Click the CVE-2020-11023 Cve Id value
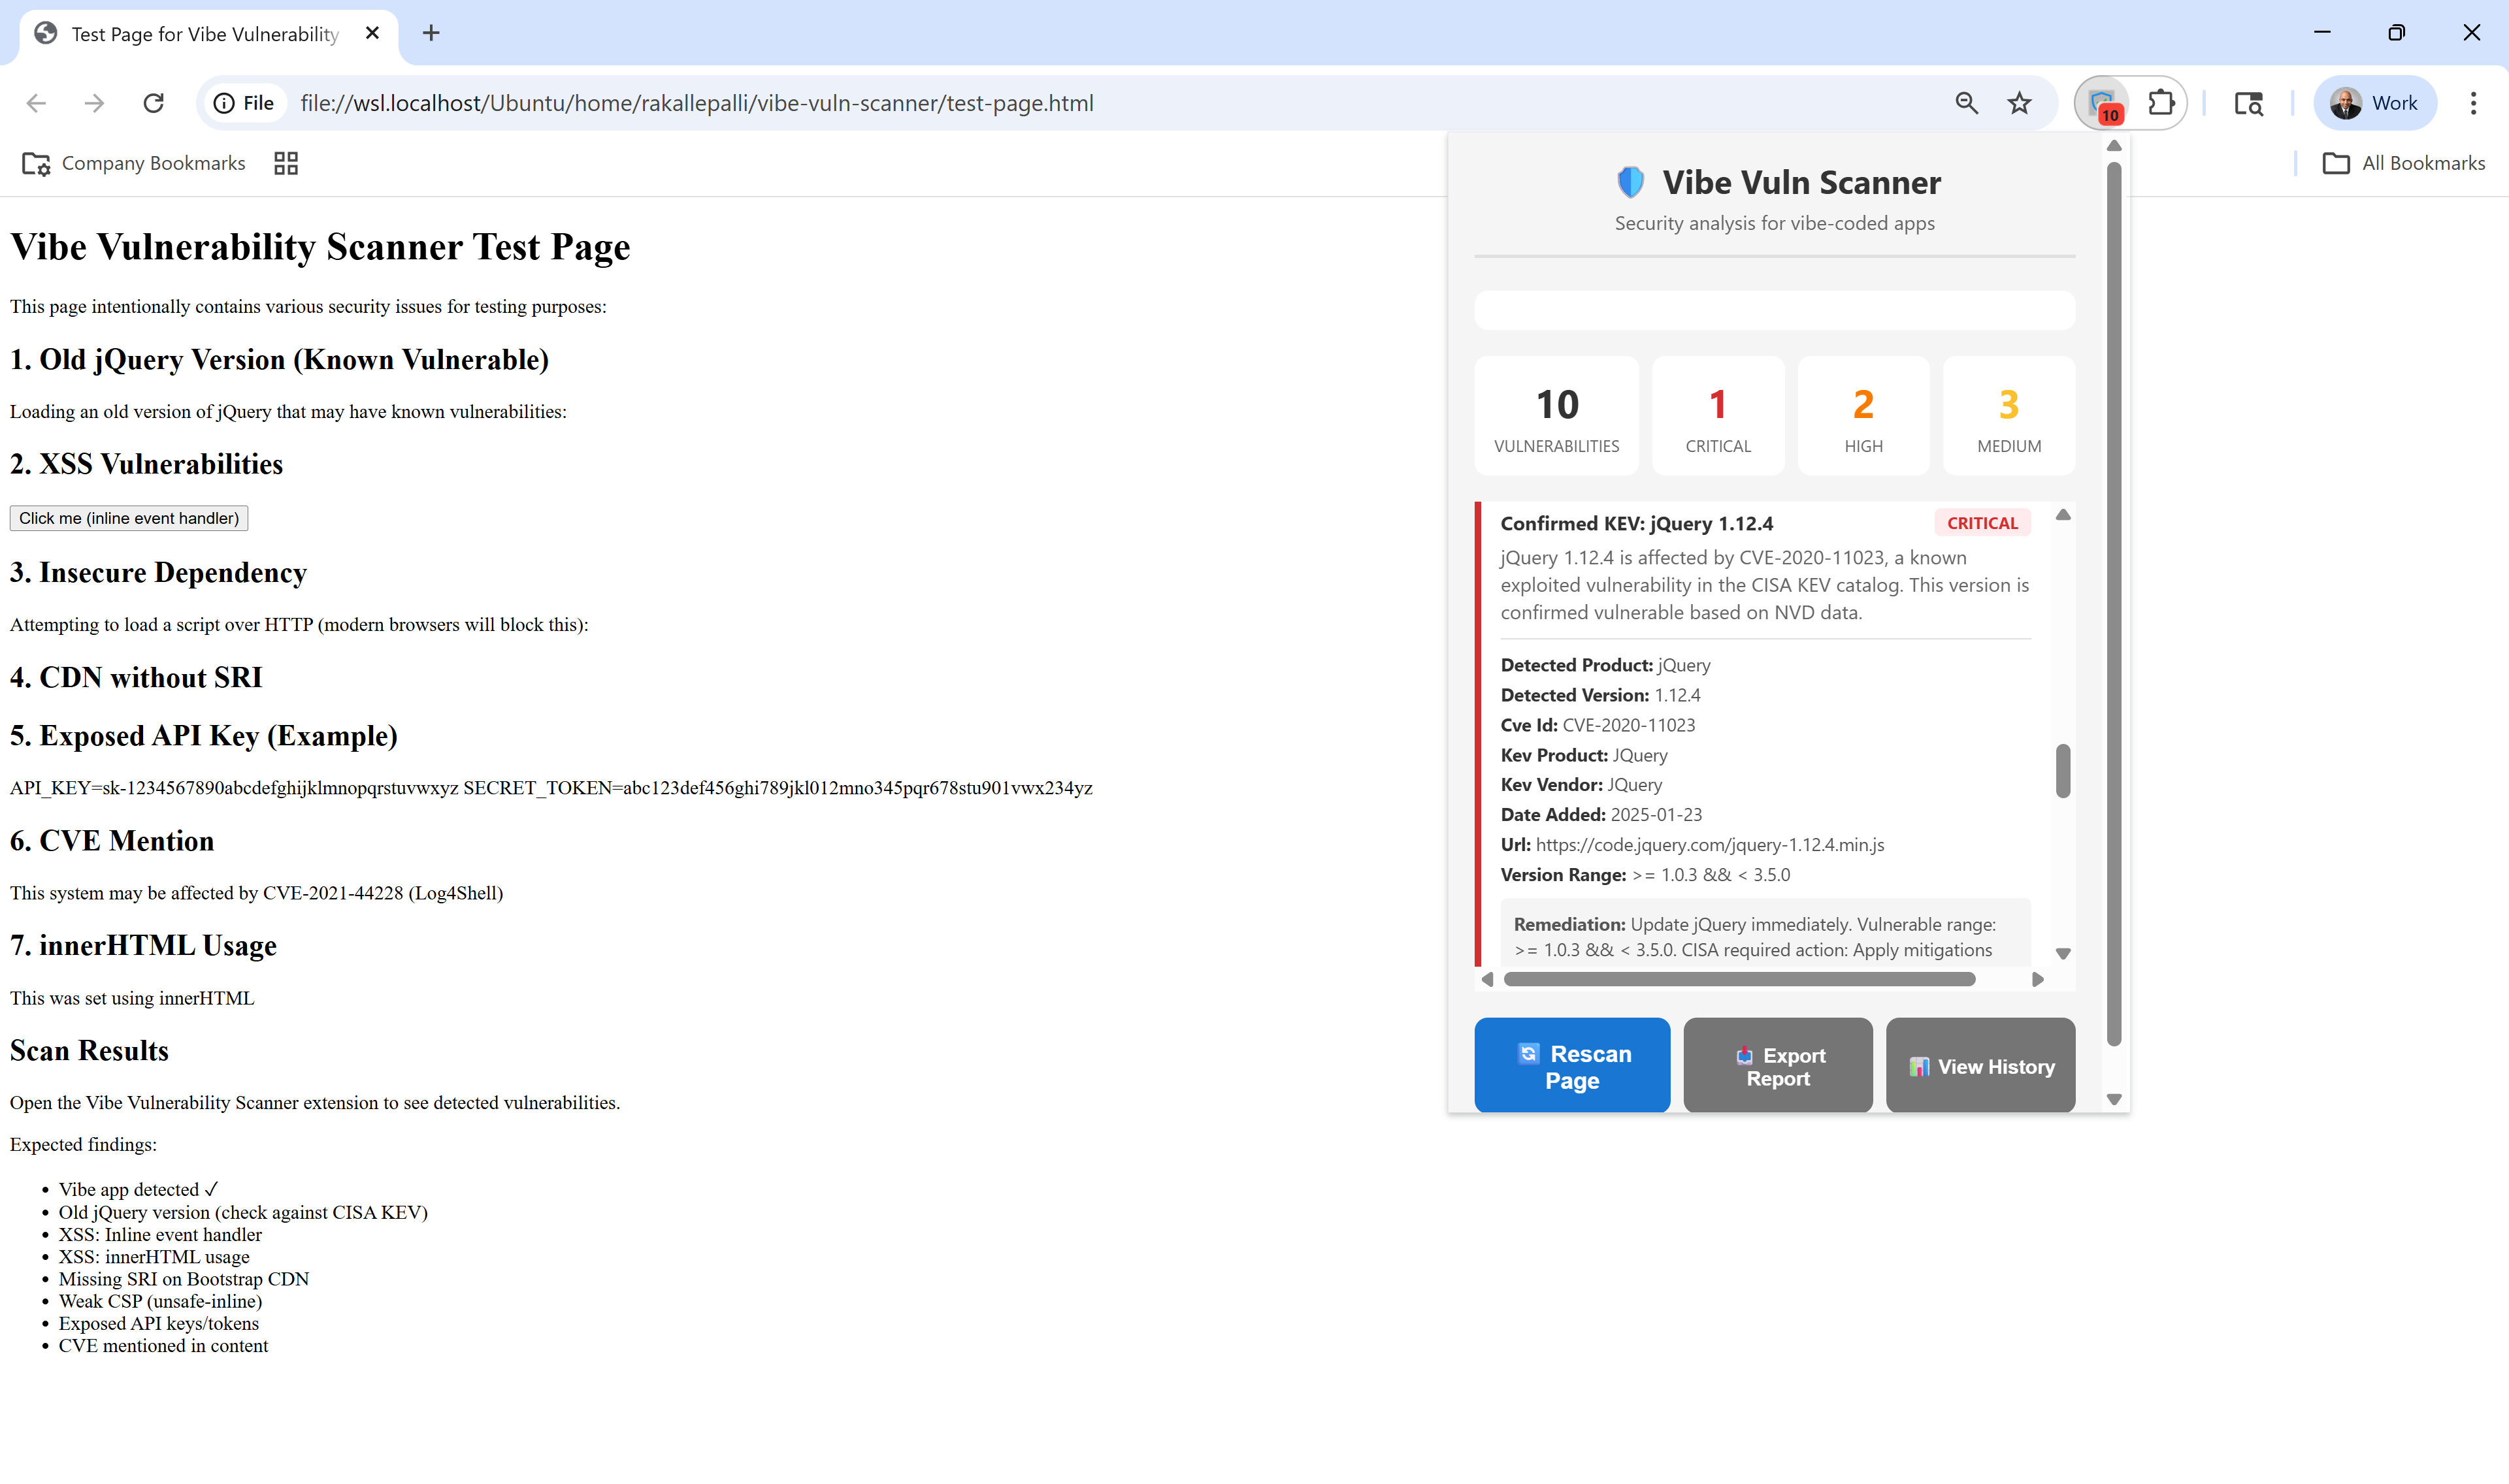This screenshot has width=2509, height=1484. 1629,725
